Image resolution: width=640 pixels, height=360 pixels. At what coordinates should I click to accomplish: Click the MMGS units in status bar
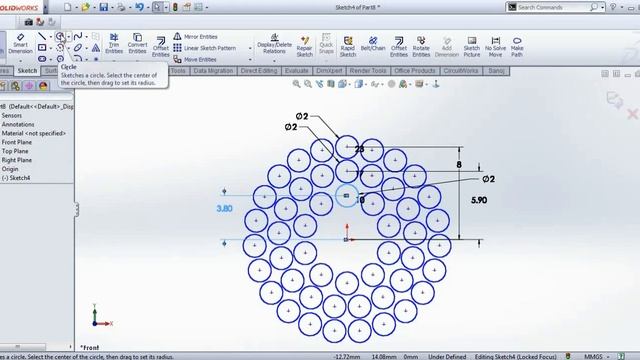pyautogui.click(x=593, y=356)
